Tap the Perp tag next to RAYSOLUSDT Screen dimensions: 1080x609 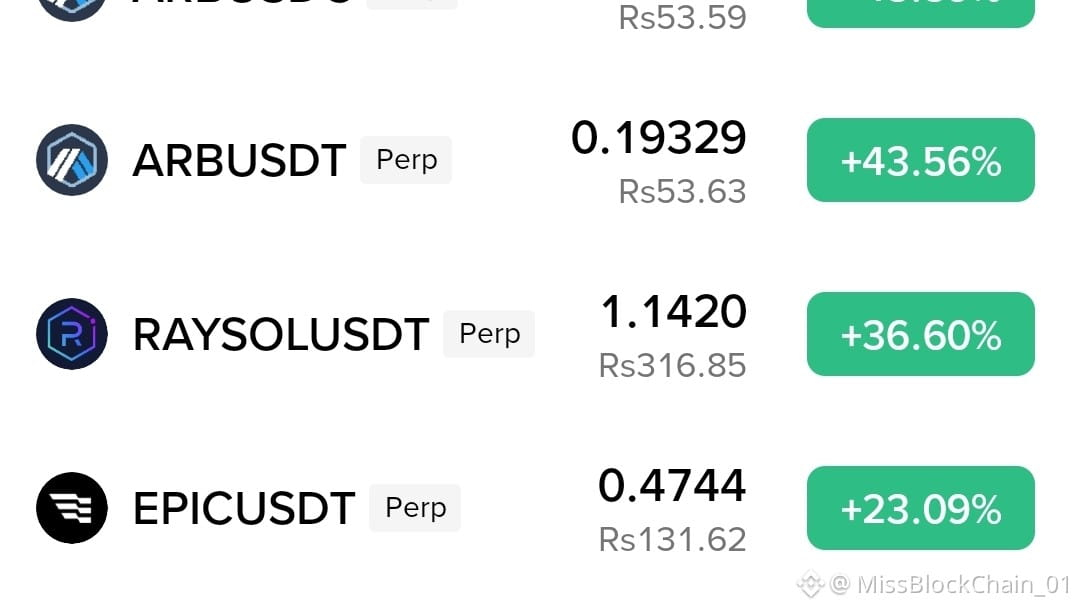click(x=489, y=334)
